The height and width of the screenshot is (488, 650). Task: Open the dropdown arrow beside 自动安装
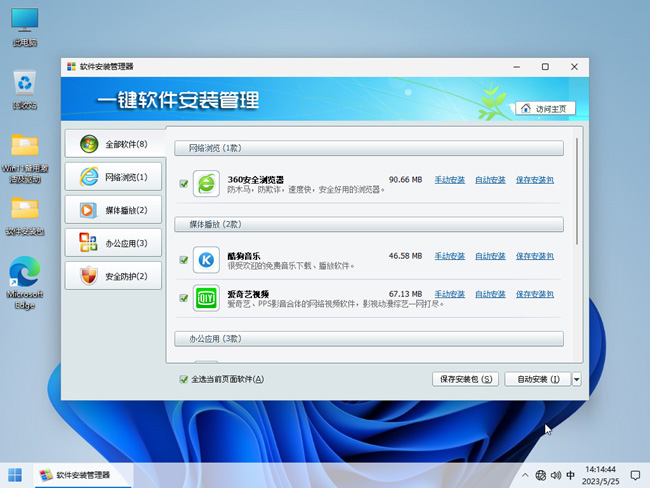click(576, 379)
